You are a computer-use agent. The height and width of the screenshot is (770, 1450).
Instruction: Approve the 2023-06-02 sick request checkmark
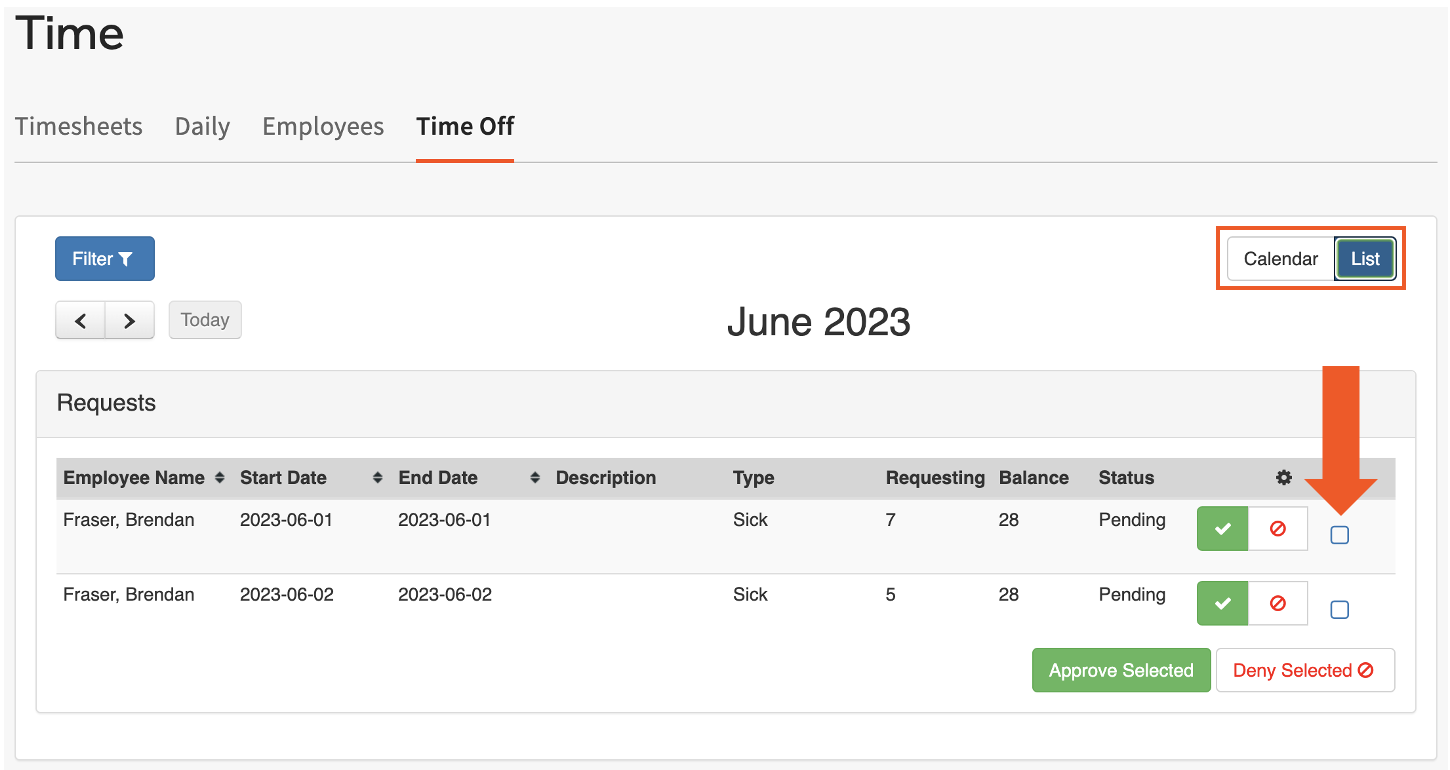(x=1222, y=604)
